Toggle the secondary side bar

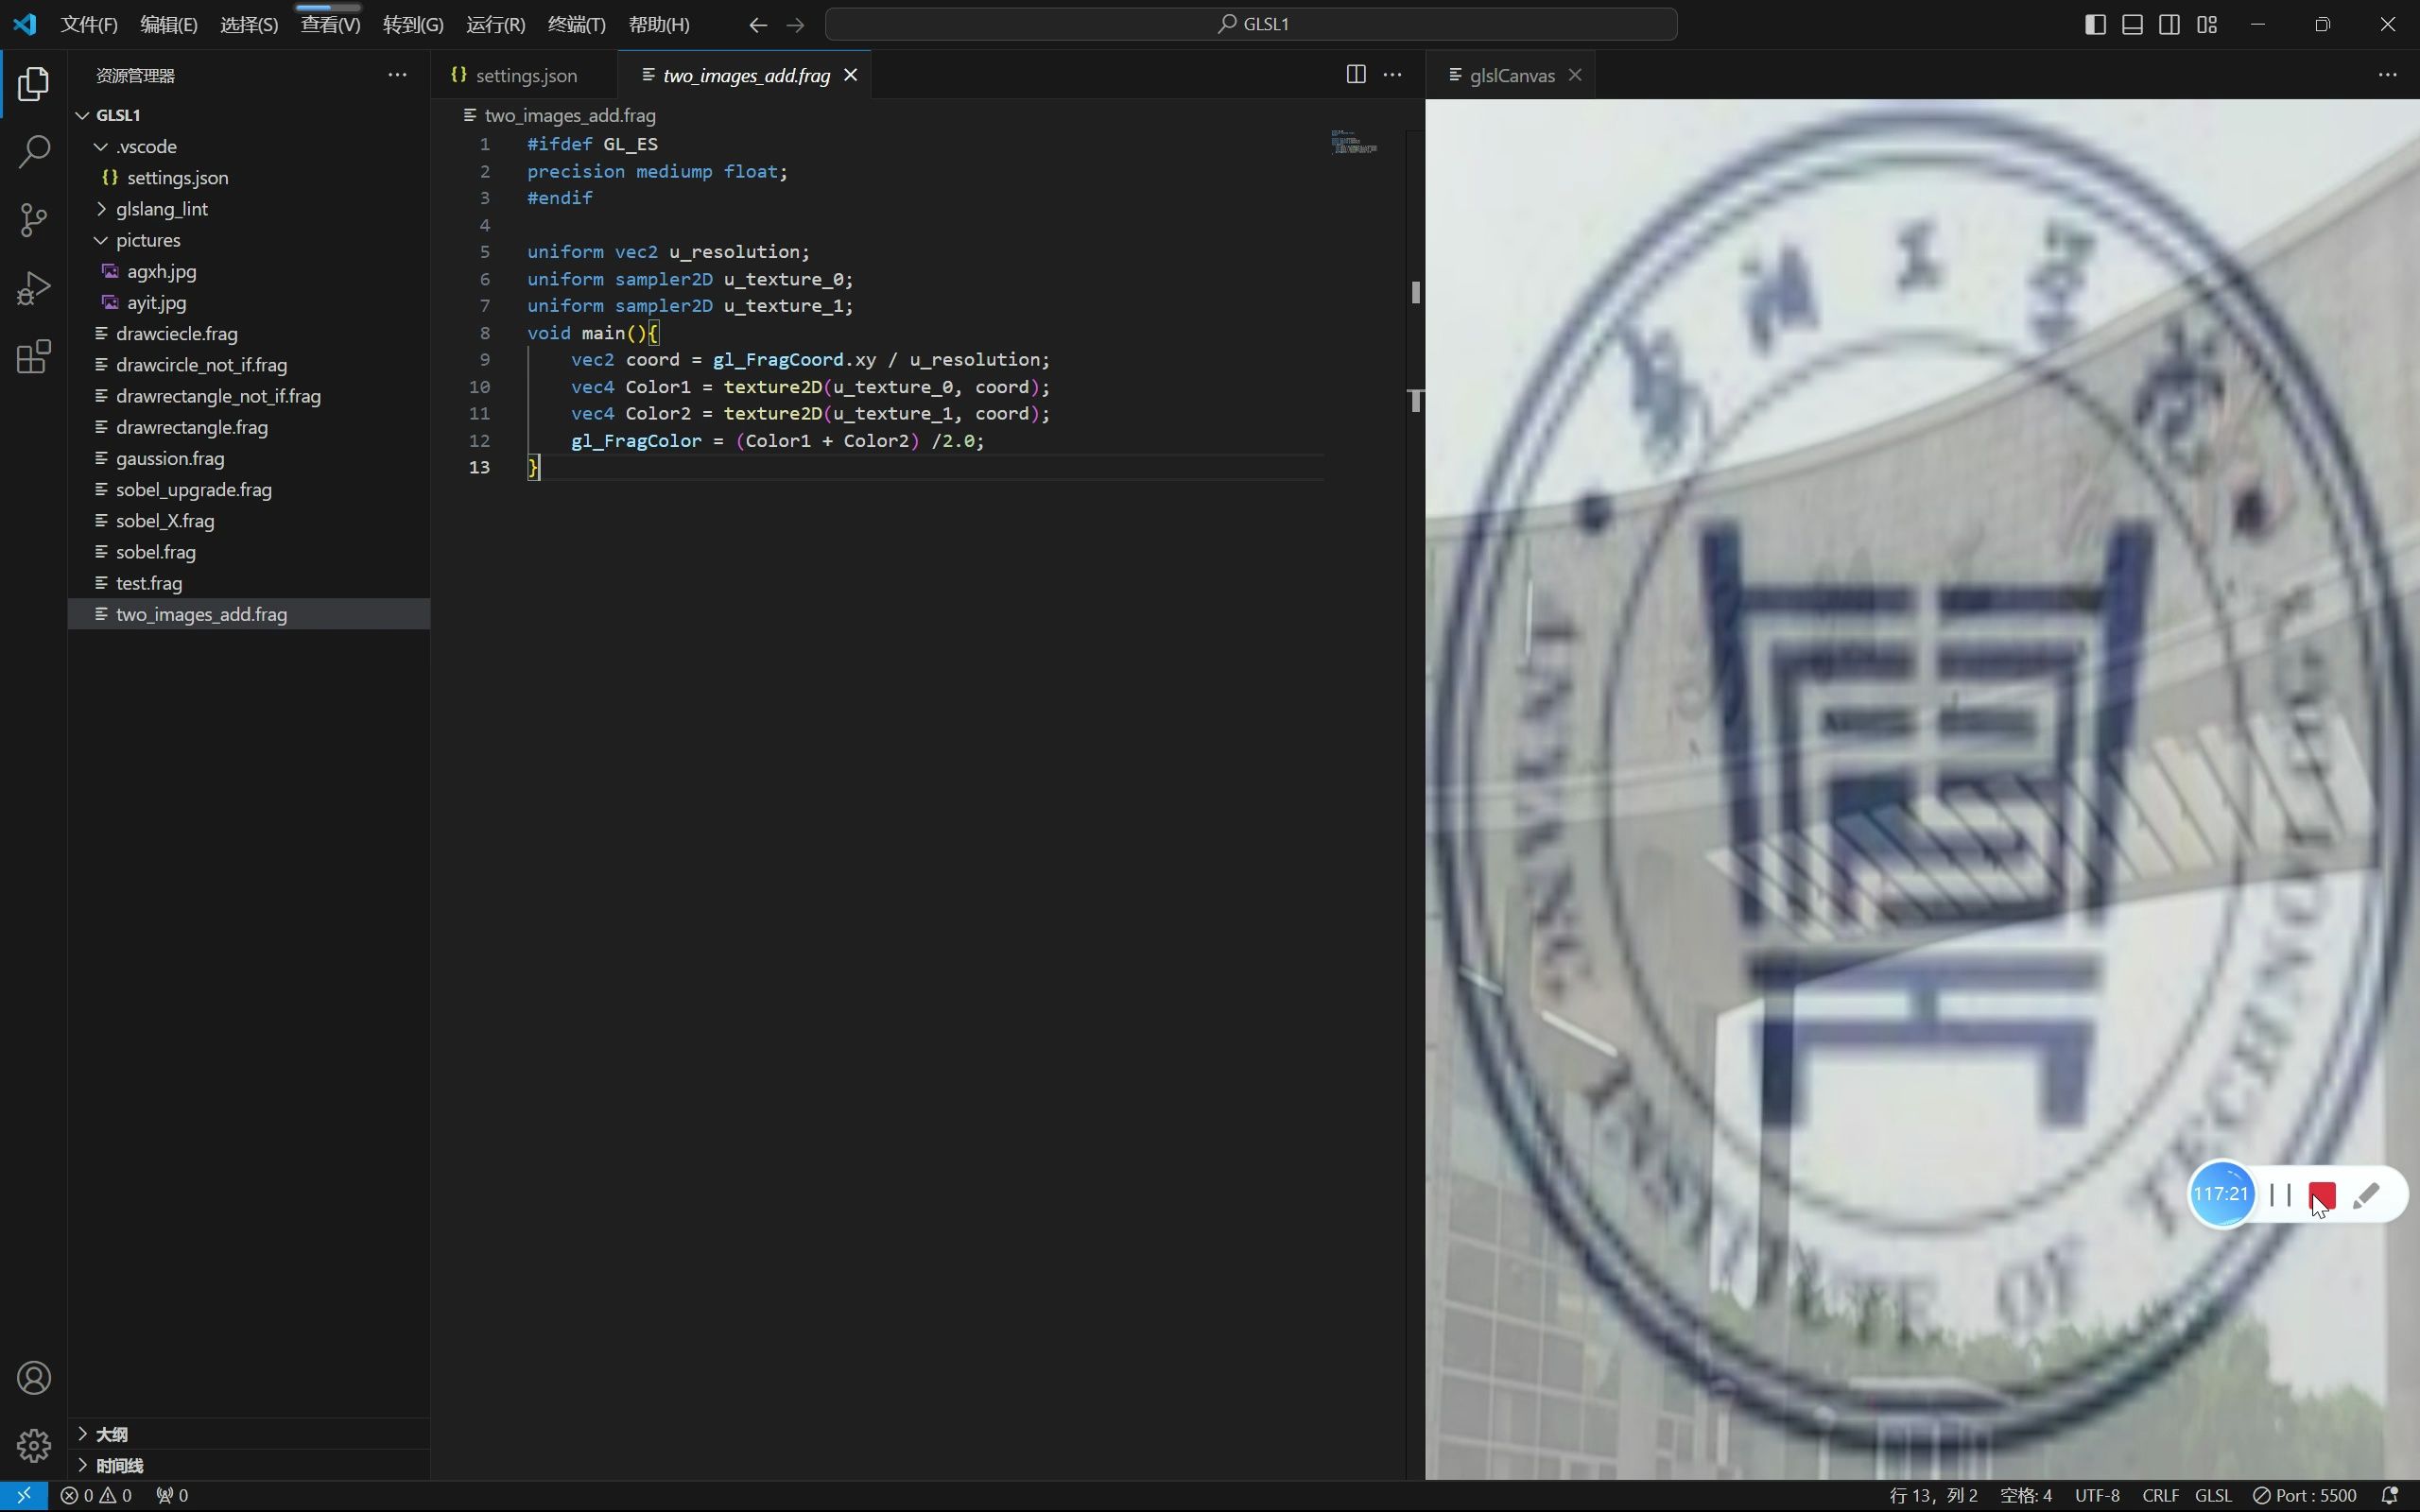pos(2169,25)
